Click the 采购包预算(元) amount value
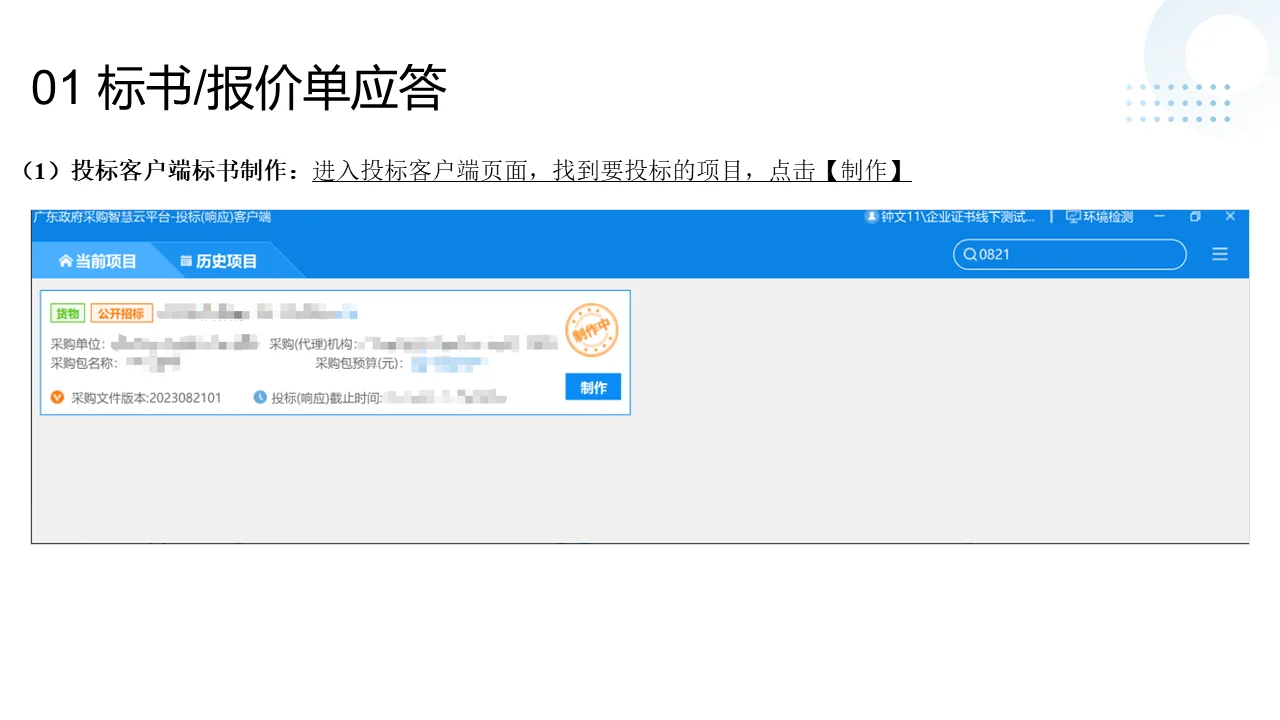Viewport: 1280px width, 720px height. pyautogui.click(x=448, y=363)
